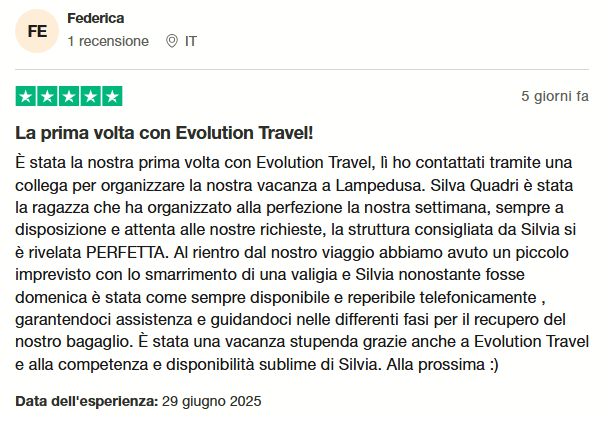Image resolution: width=604 pixels, height=421 pixels.
Task: Click 'Data dell'esperienza:' label
Action: click(x=86, y=401)
